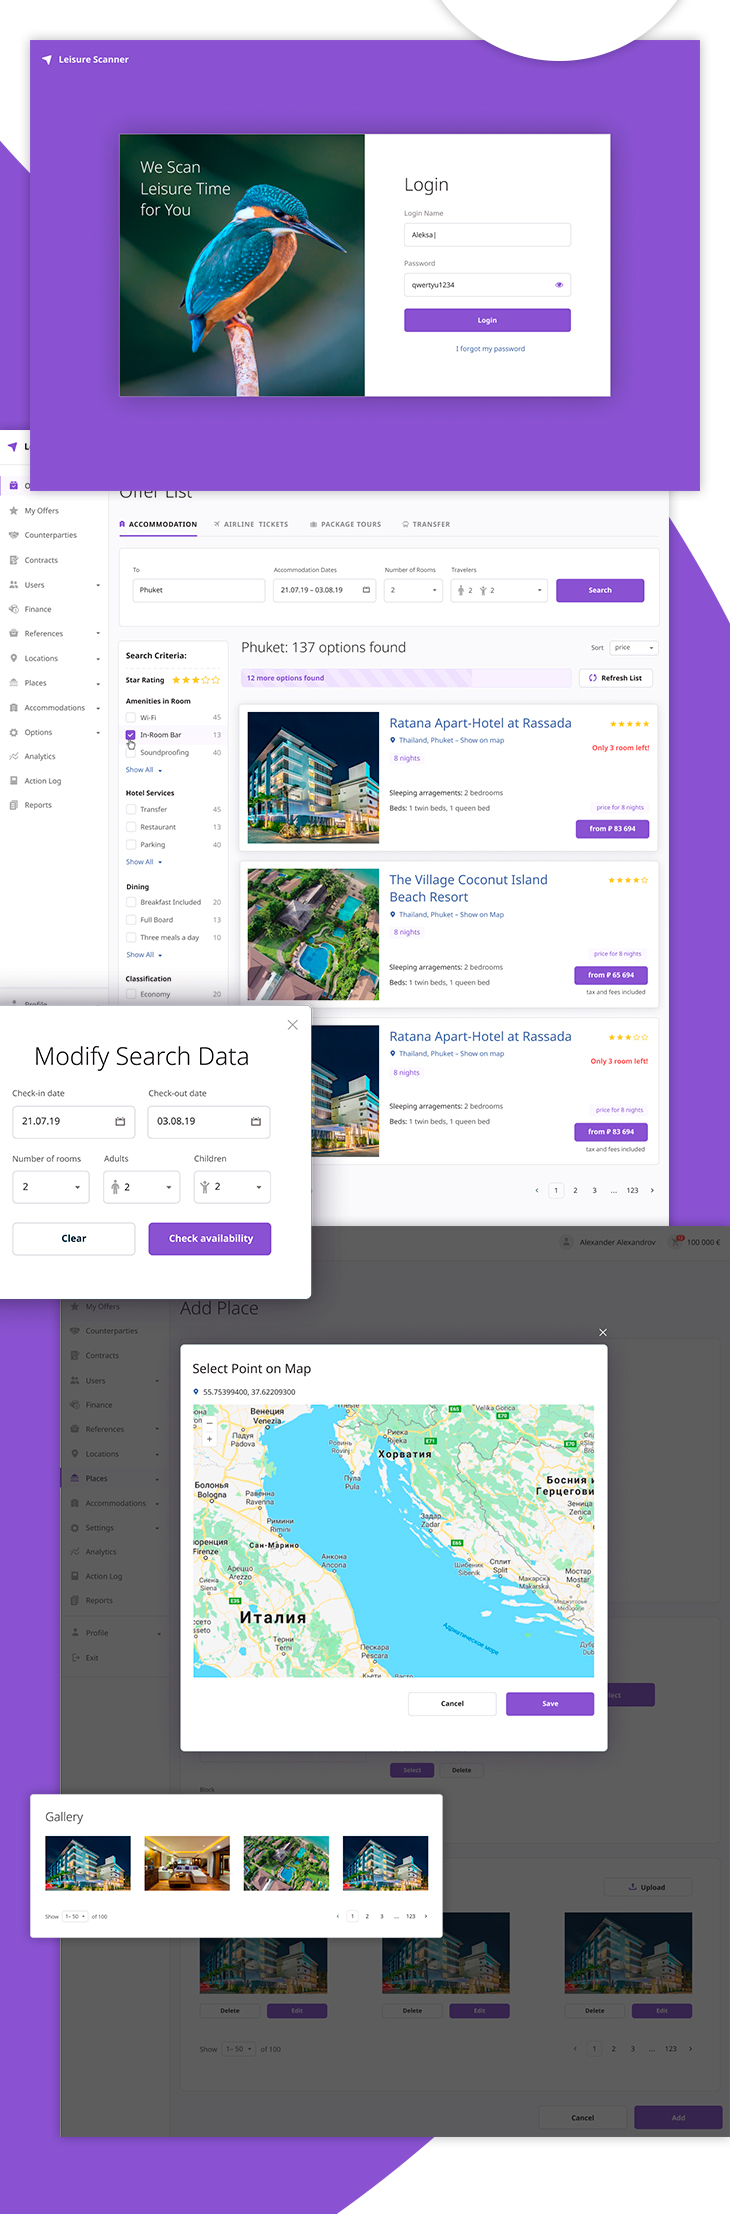Click the Action Log icon in sidebar
Screen dimensions: 730x2214
click(13, 781)
